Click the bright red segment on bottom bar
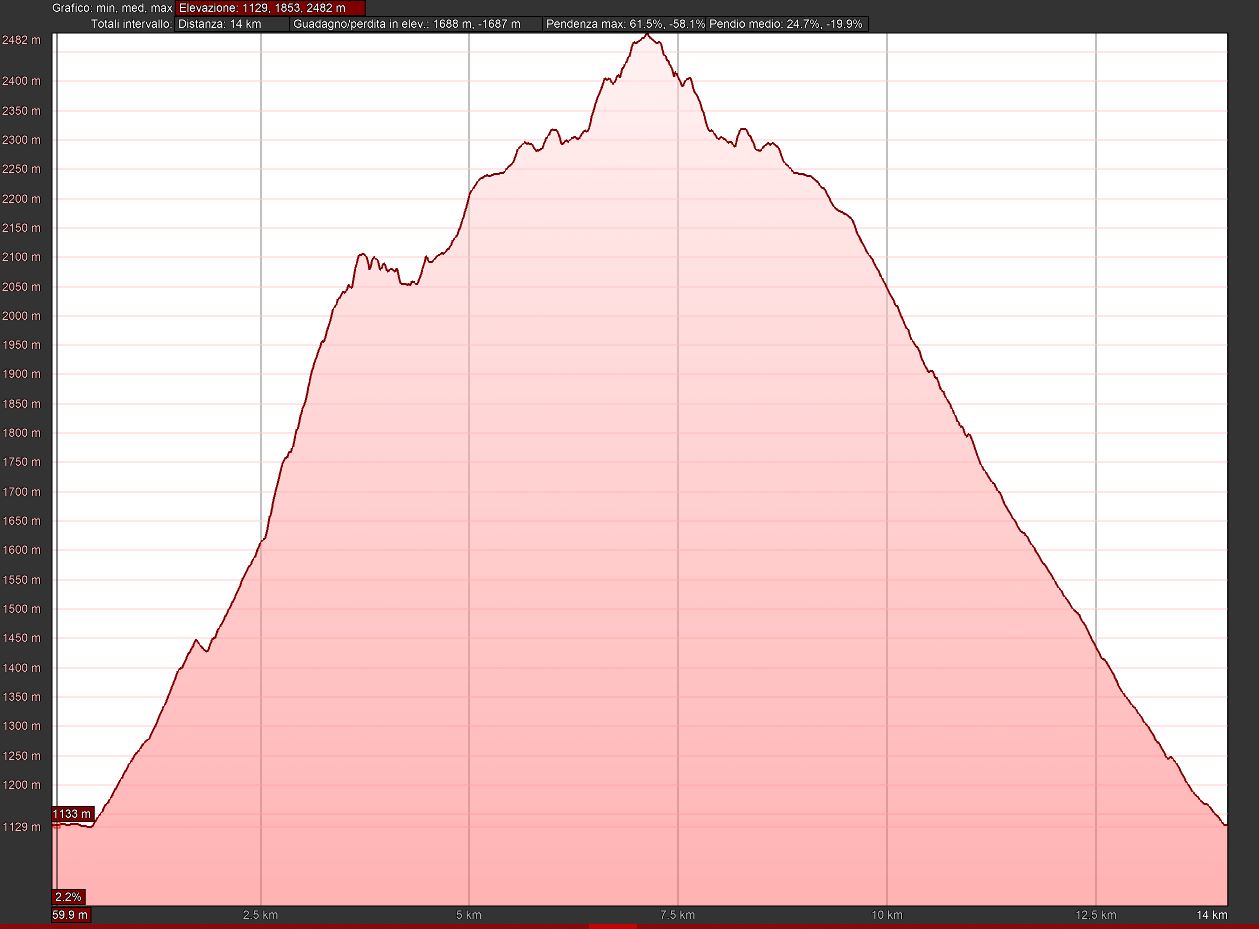Image resolution: width=1259 pixels, height=929 pixels. coord(612,926)
